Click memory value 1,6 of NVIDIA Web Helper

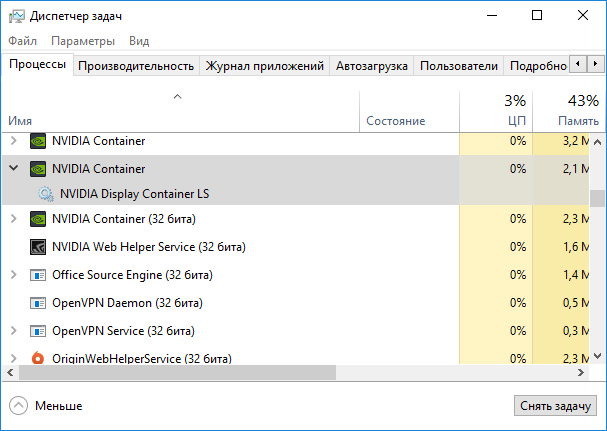(576, 247)
